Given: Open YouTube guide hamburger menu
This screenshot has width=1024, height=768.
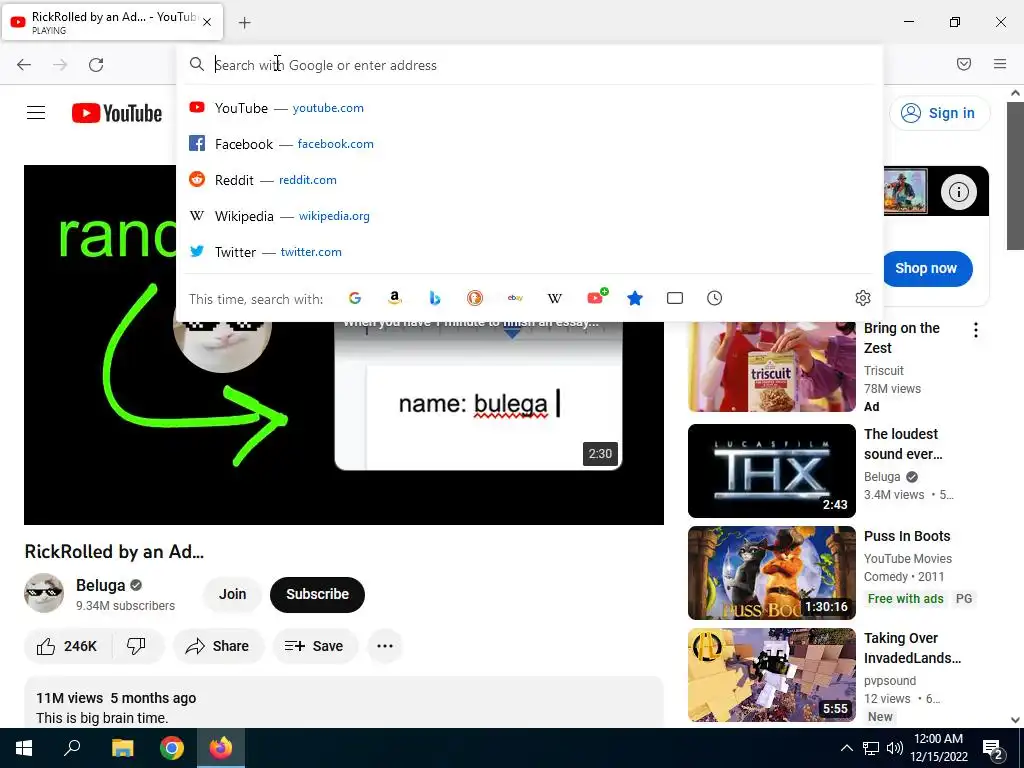Looking at the screenshot, I should [36, 113].
